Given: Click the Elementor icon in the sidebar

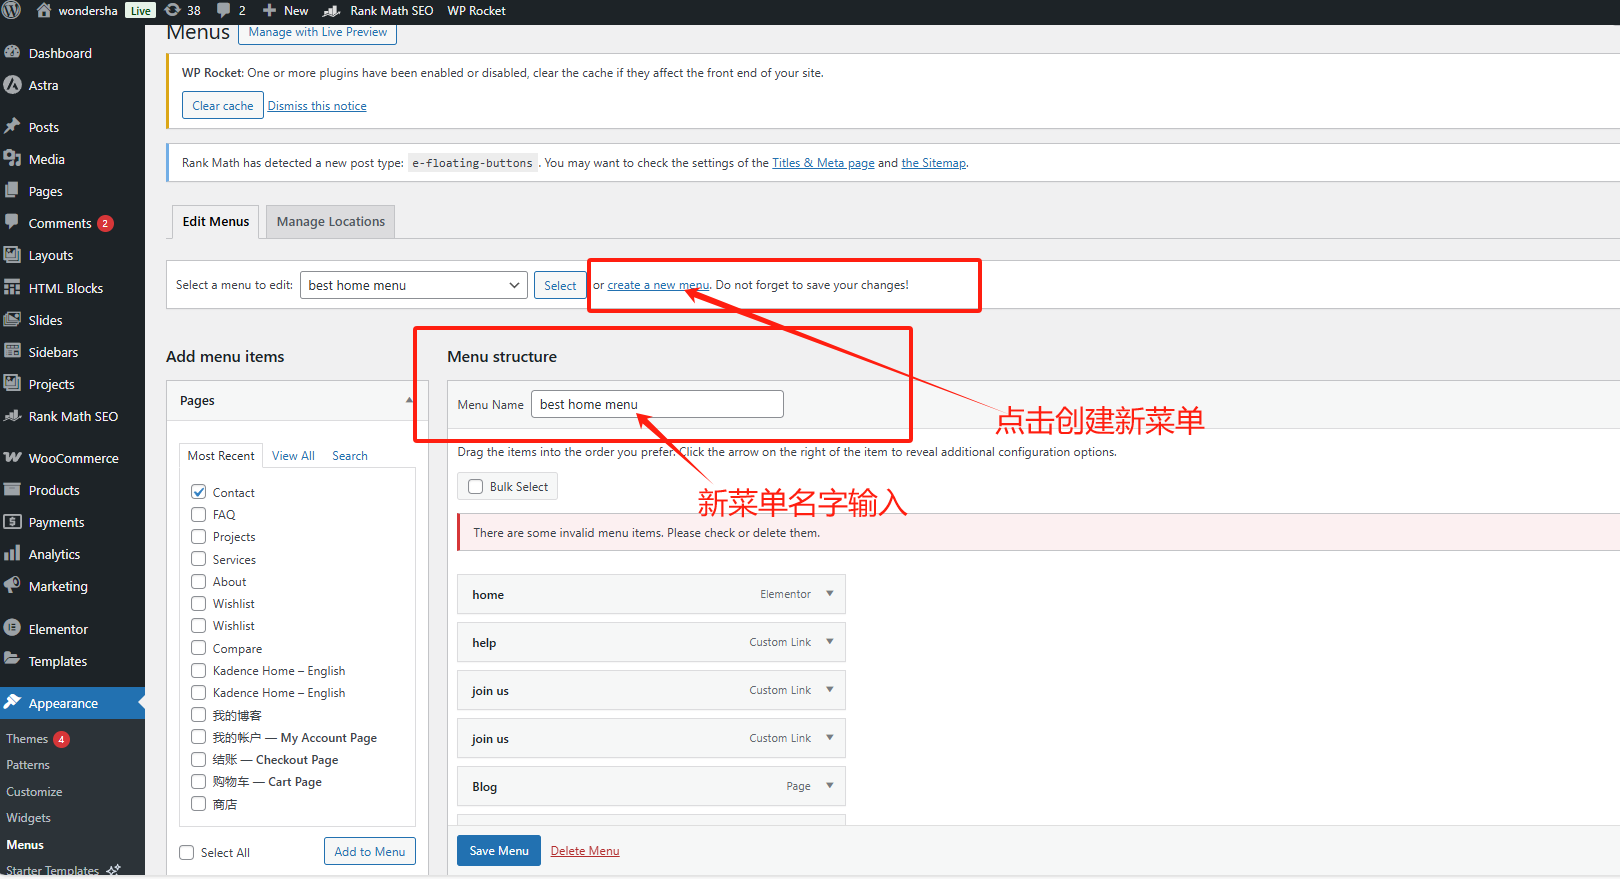Looking at the screenshot, I should point(12,628).
